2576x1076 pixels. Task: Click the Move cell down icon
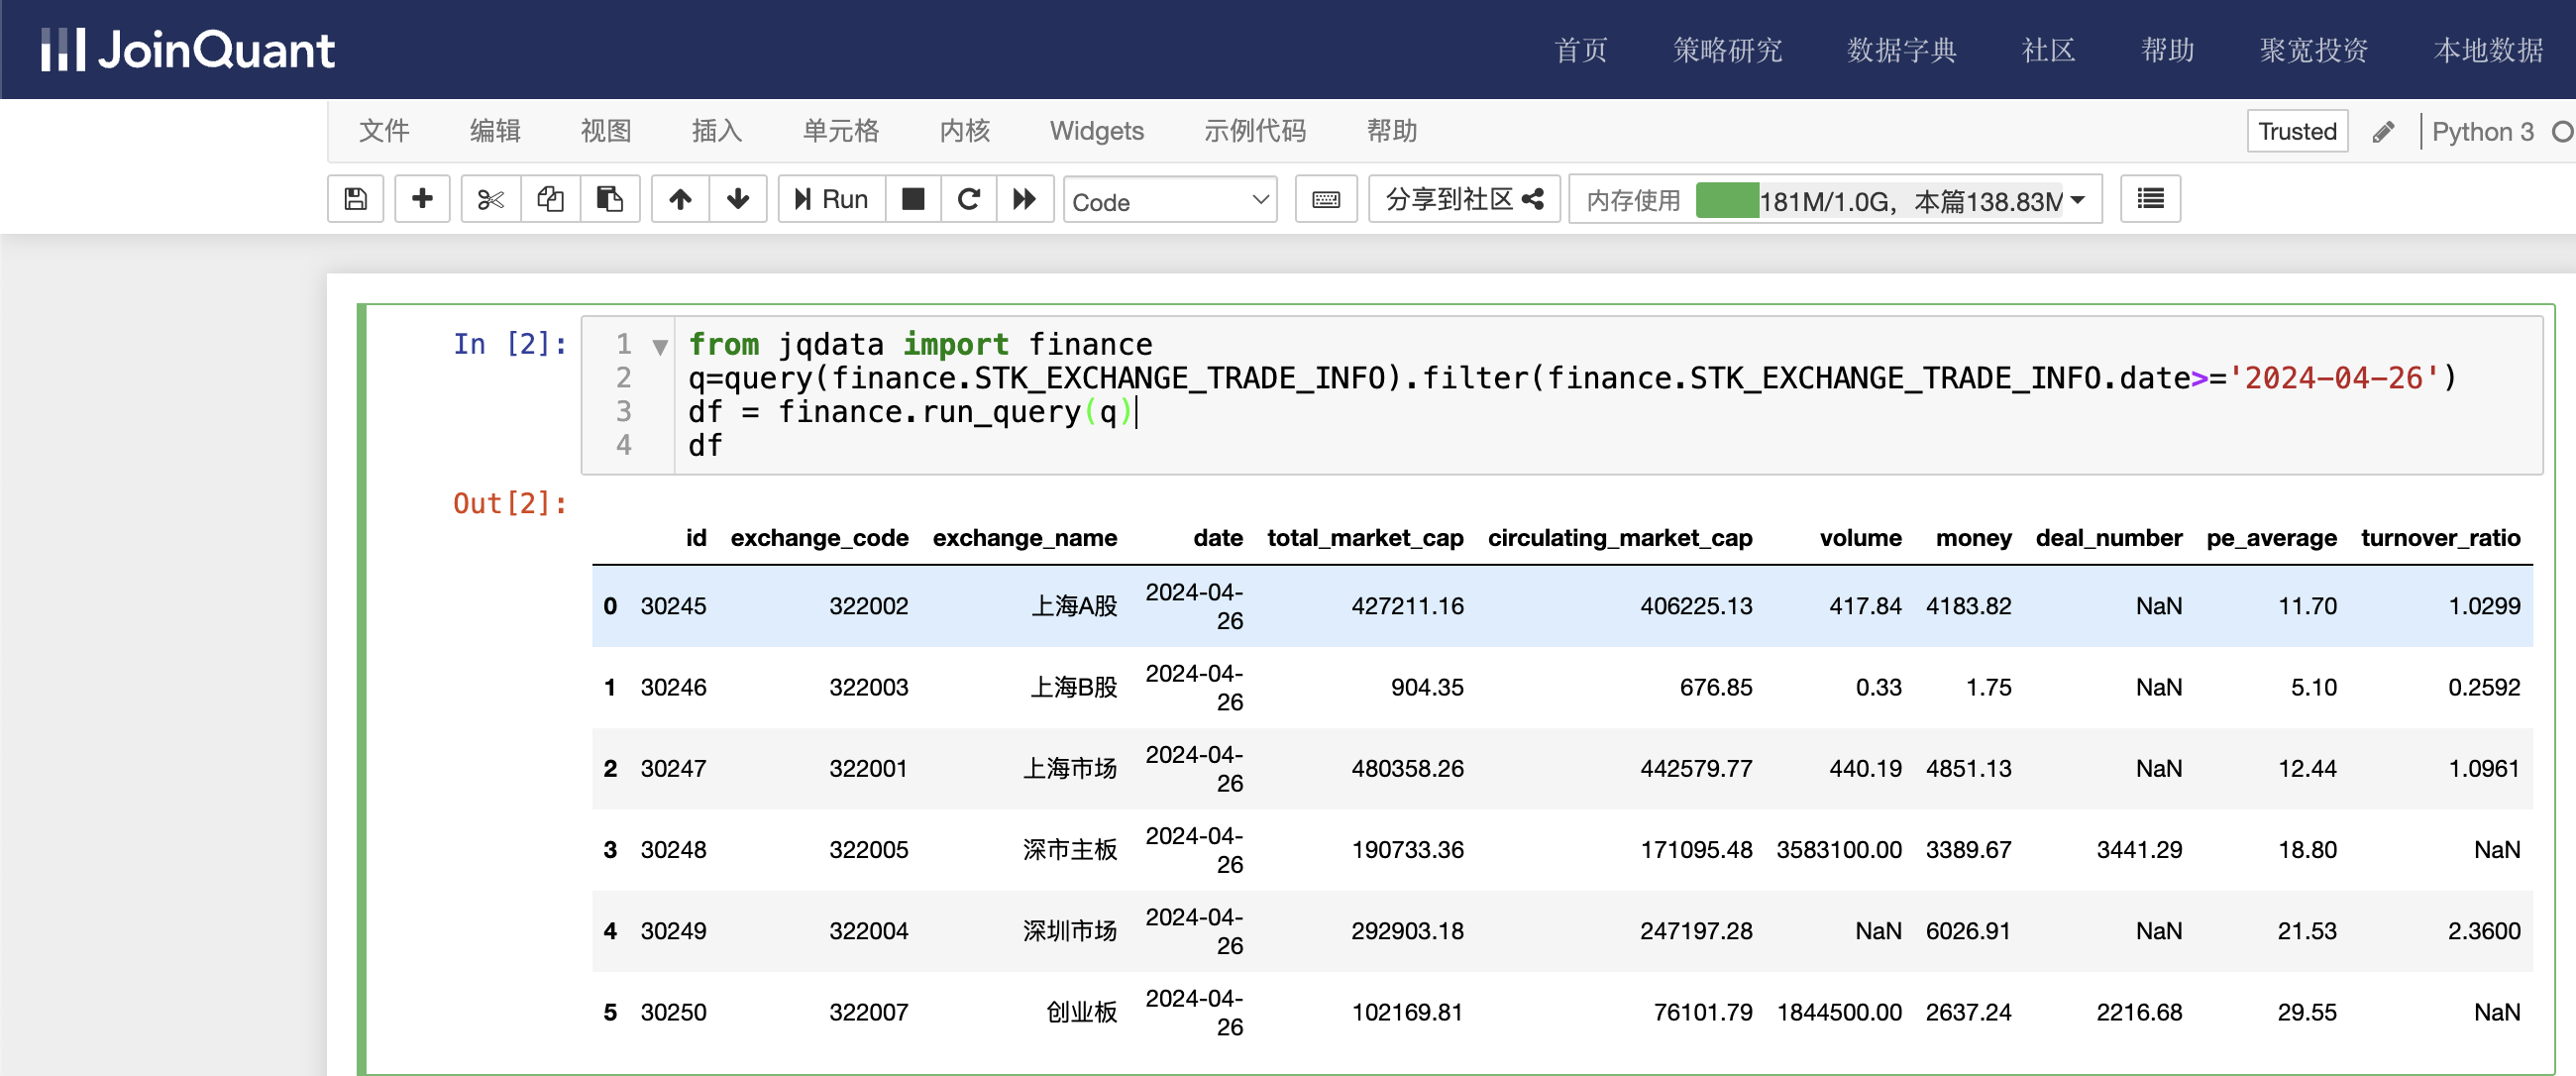(738, 200)
